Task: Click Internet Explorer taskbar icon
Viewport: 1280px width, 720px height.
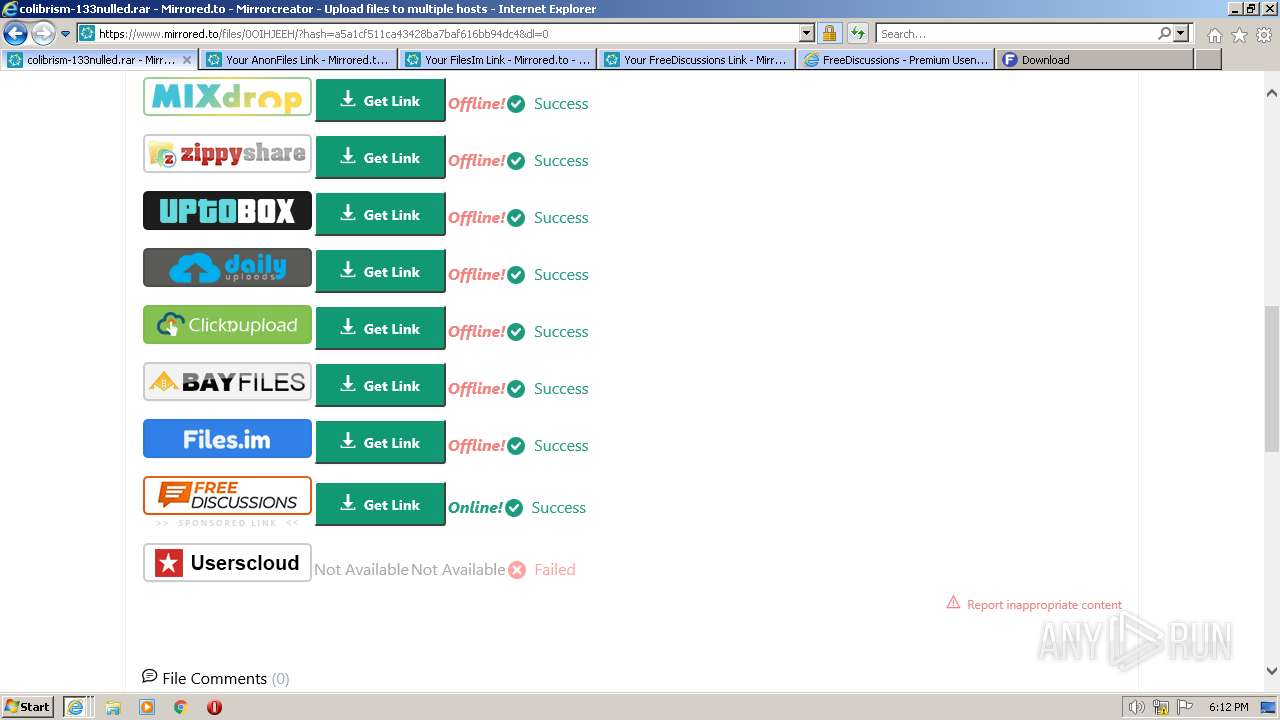Action: 76,707
